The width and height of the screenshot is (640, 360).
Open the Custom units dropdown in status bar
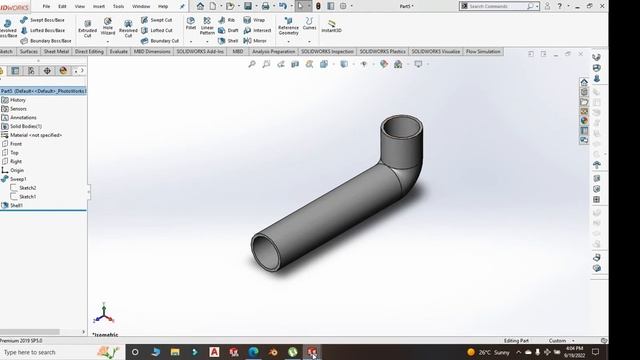tap(561, 340)
